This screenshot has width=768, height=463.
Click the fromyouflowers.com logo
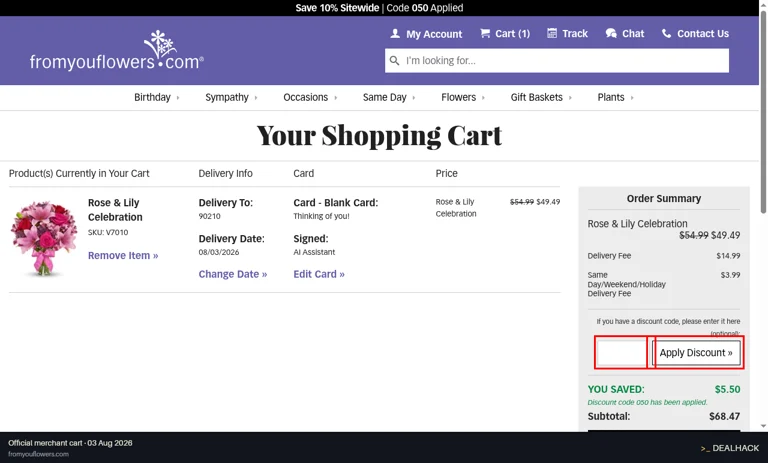pos(117,50)
